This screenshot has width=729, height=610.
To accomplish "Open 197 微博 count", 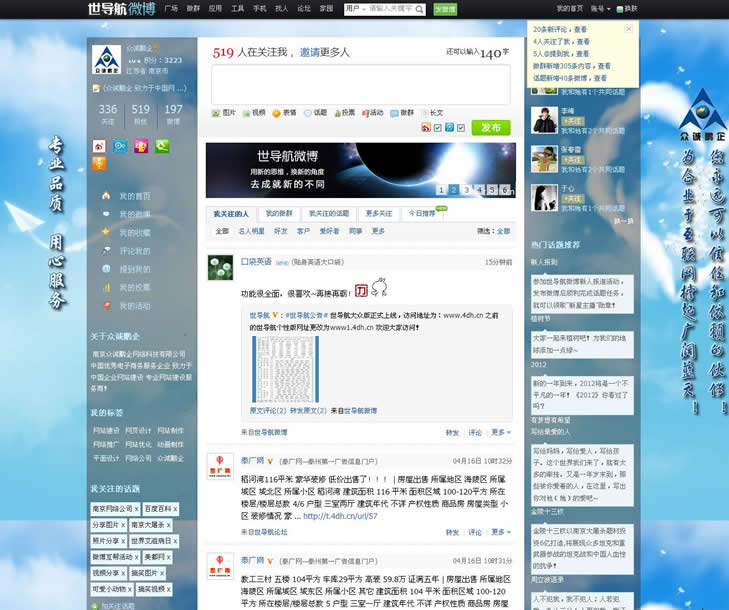I will (173, 114).
